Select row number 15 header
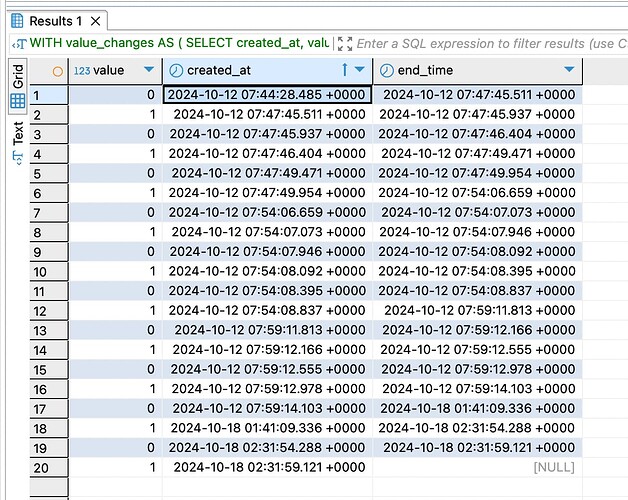Viewport: 628px width, 500px height. click(49, 369)
